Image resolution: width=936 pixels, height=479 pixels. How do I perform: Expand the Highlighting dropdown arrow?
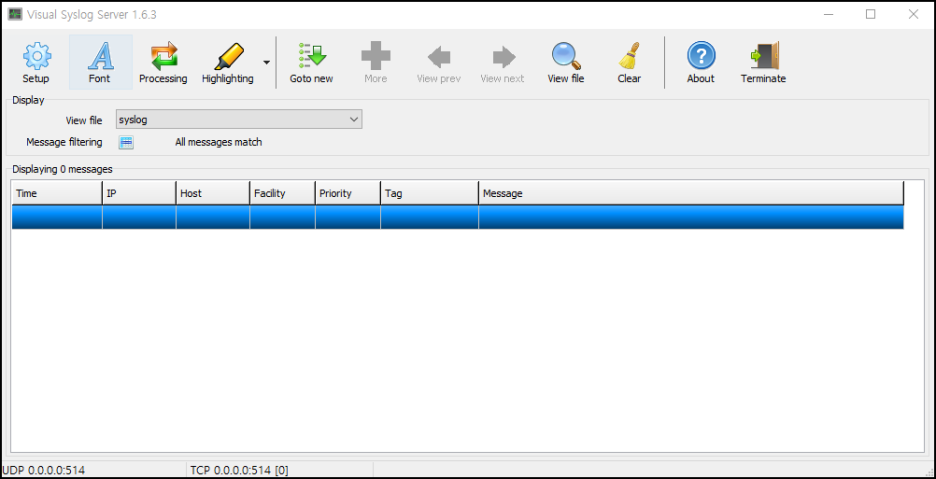[266, 62]
